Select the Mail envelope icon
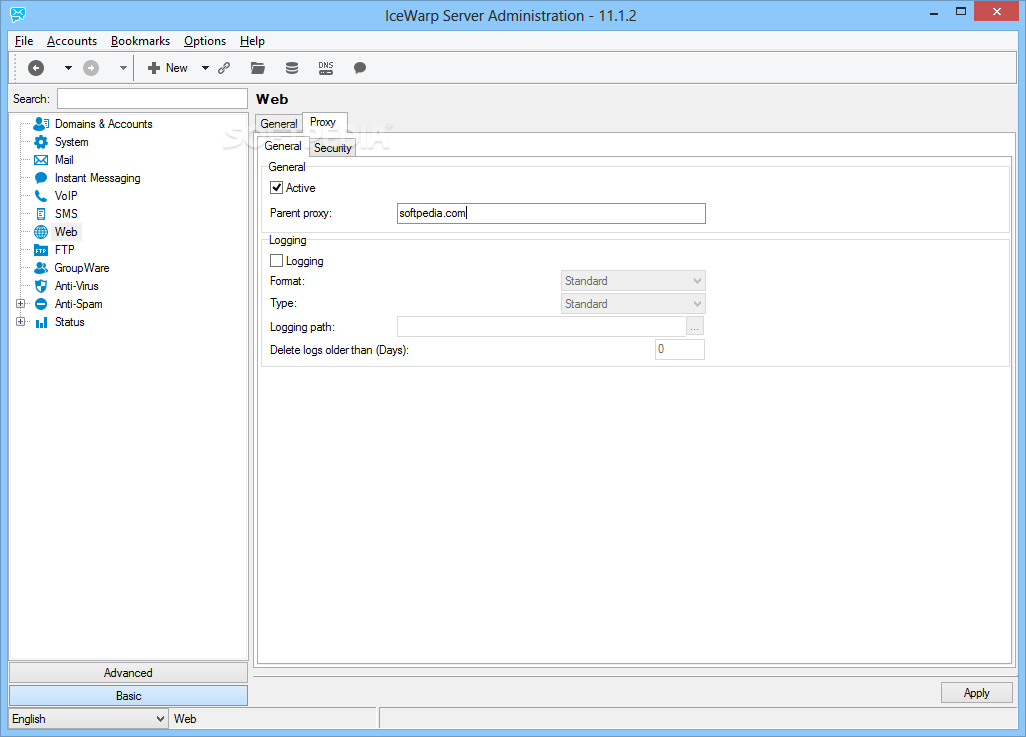 (x=41, y=160)
